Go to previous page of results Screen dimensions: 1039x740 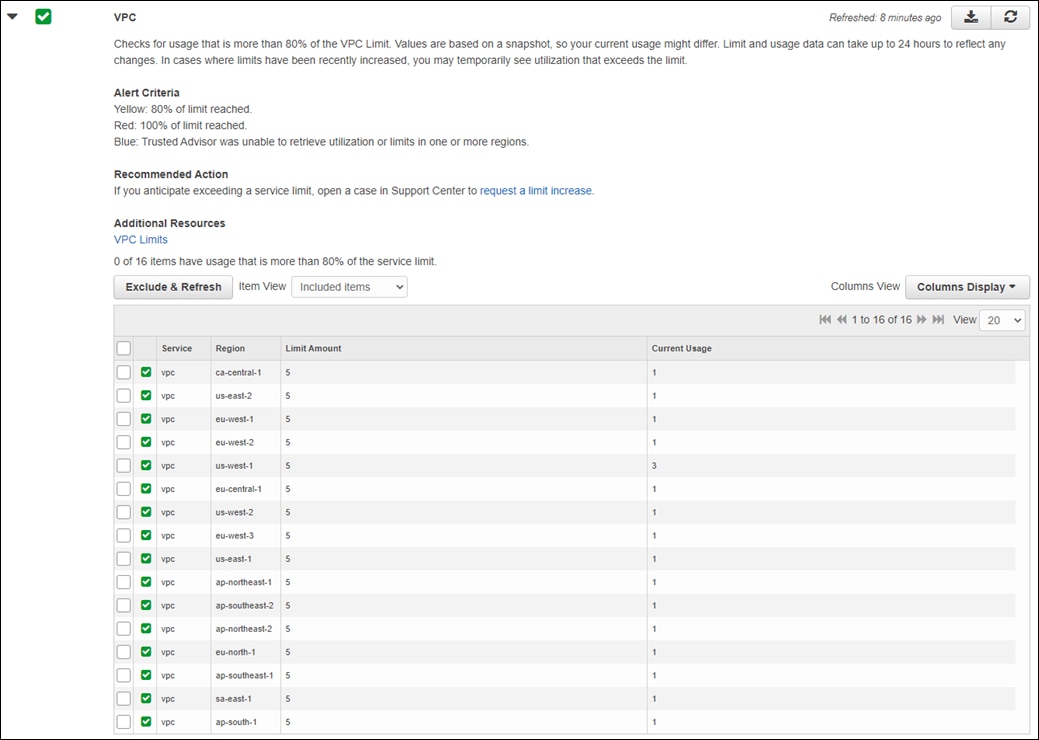tap(842, 320)
